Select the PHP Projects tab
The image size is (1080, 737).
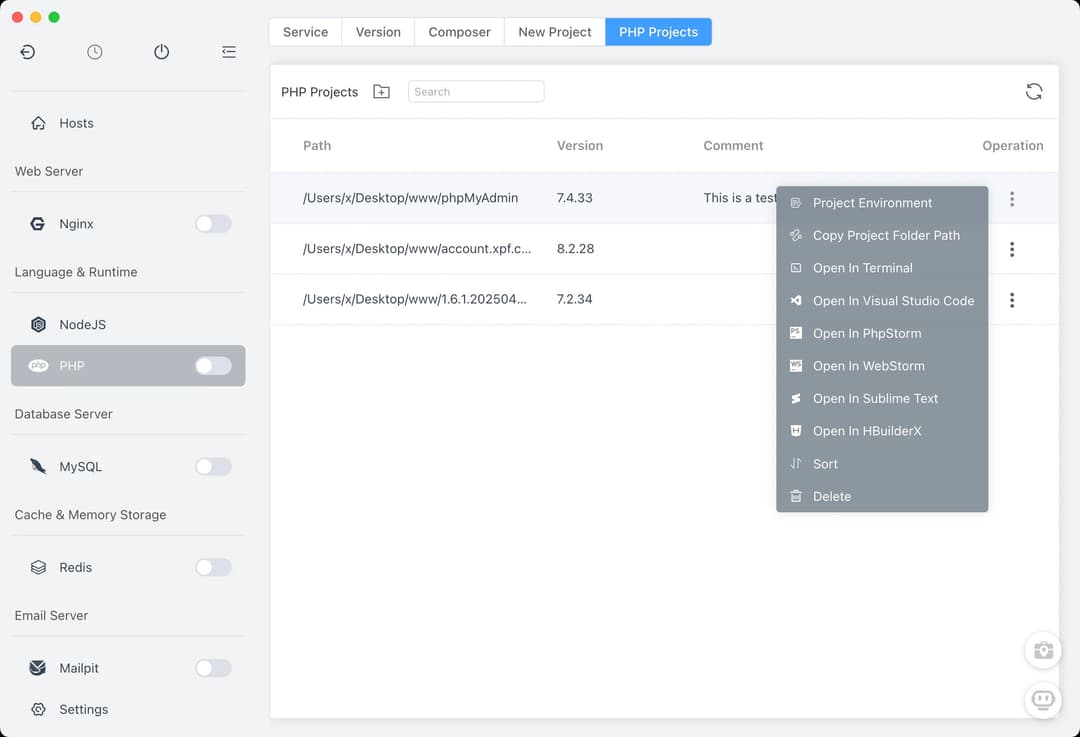point(658,32)
